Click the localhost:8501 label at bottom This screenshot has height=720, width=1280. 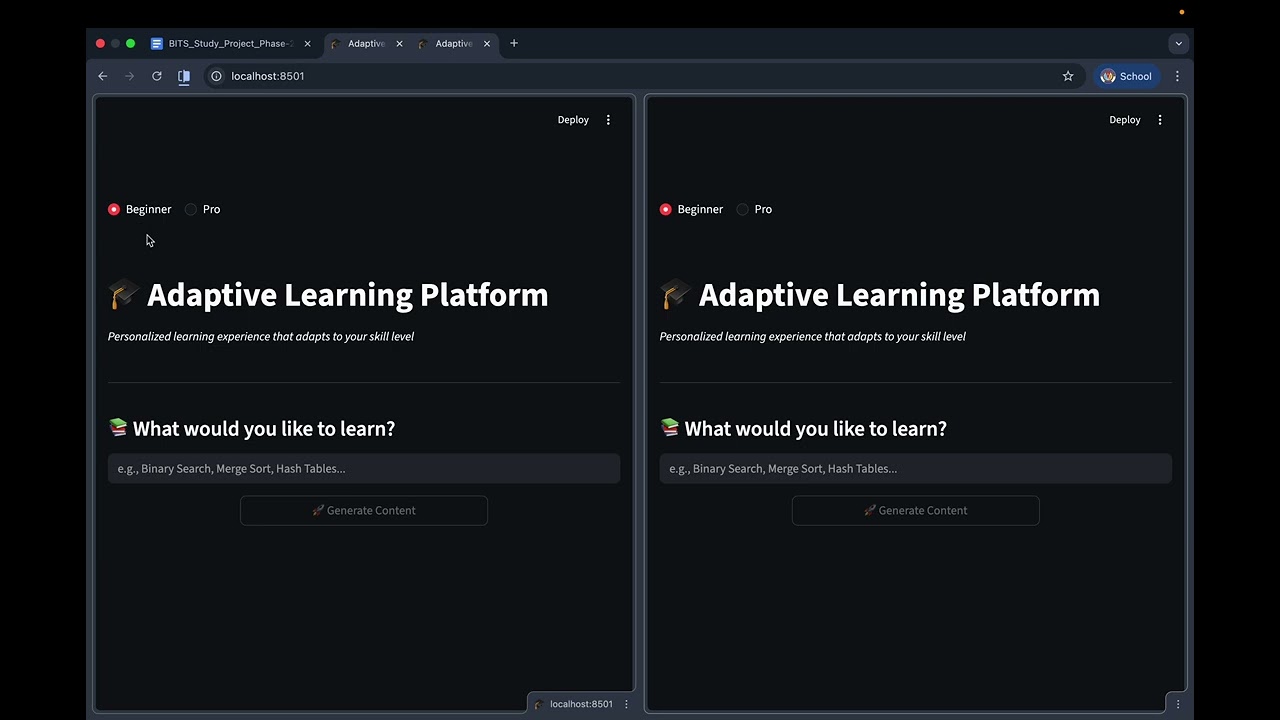point(581,704)
